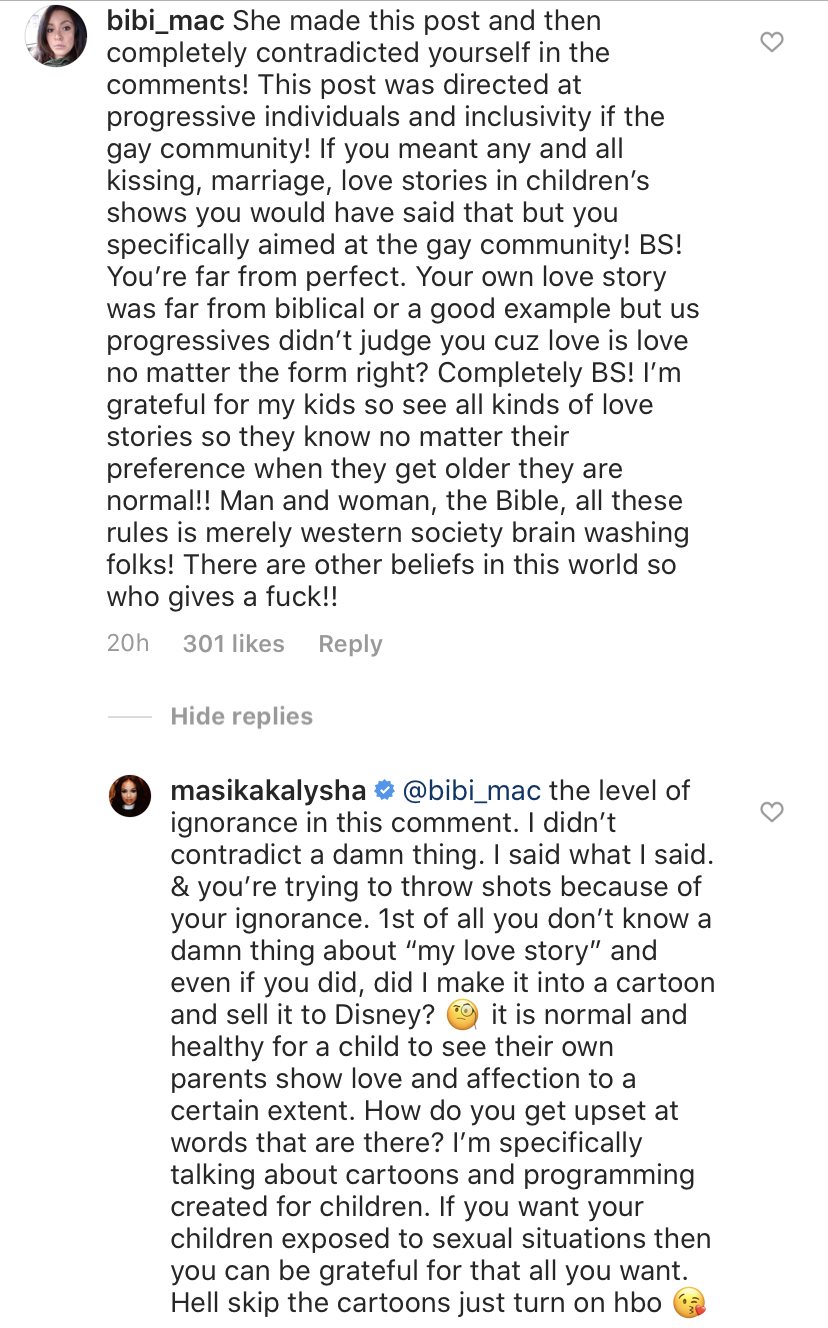828x1328 pixels.
Task: Tap the word 'Disney' in the reply
Action: tap(386, 1015)
